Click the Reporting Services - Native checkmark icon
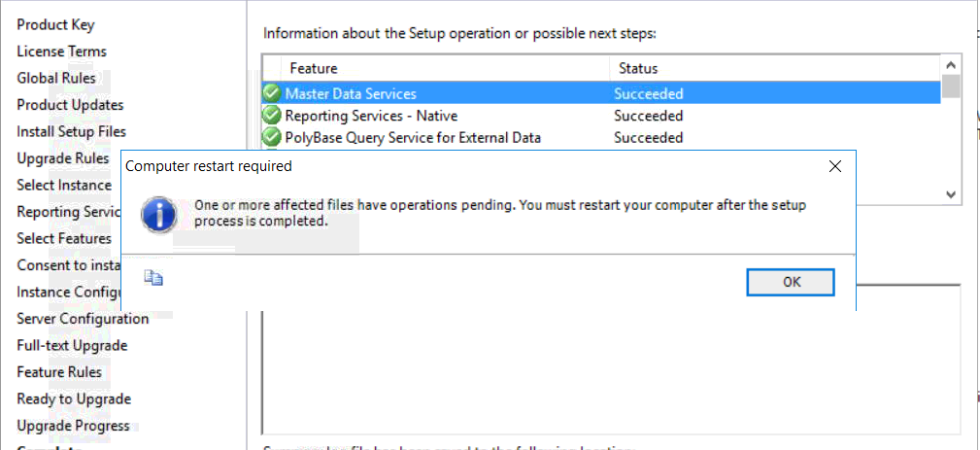 tap(271, 115)
